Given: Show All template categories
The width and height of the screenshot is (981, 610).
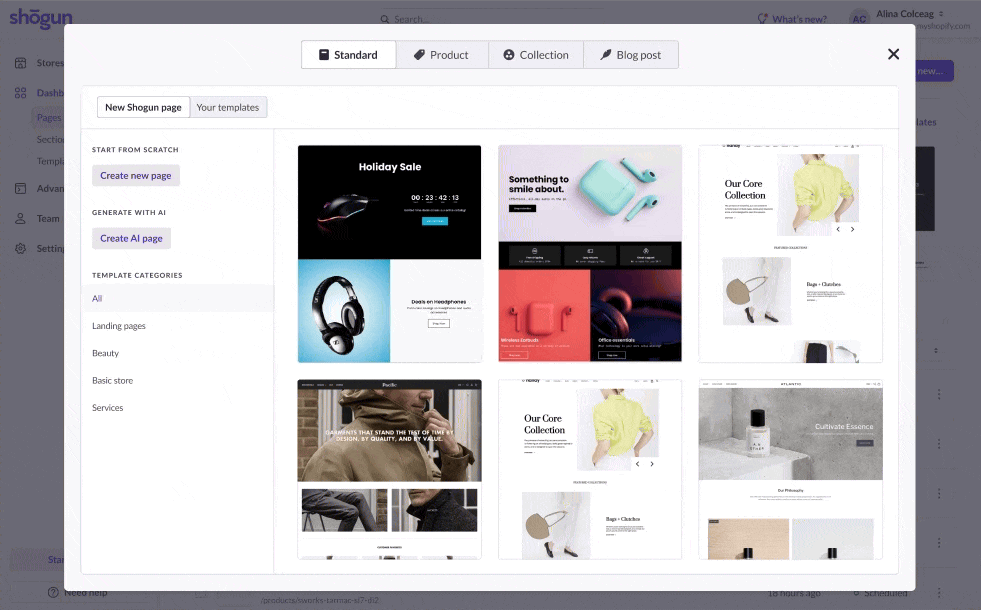Looking at the screenshot, I should coord(97,298).
